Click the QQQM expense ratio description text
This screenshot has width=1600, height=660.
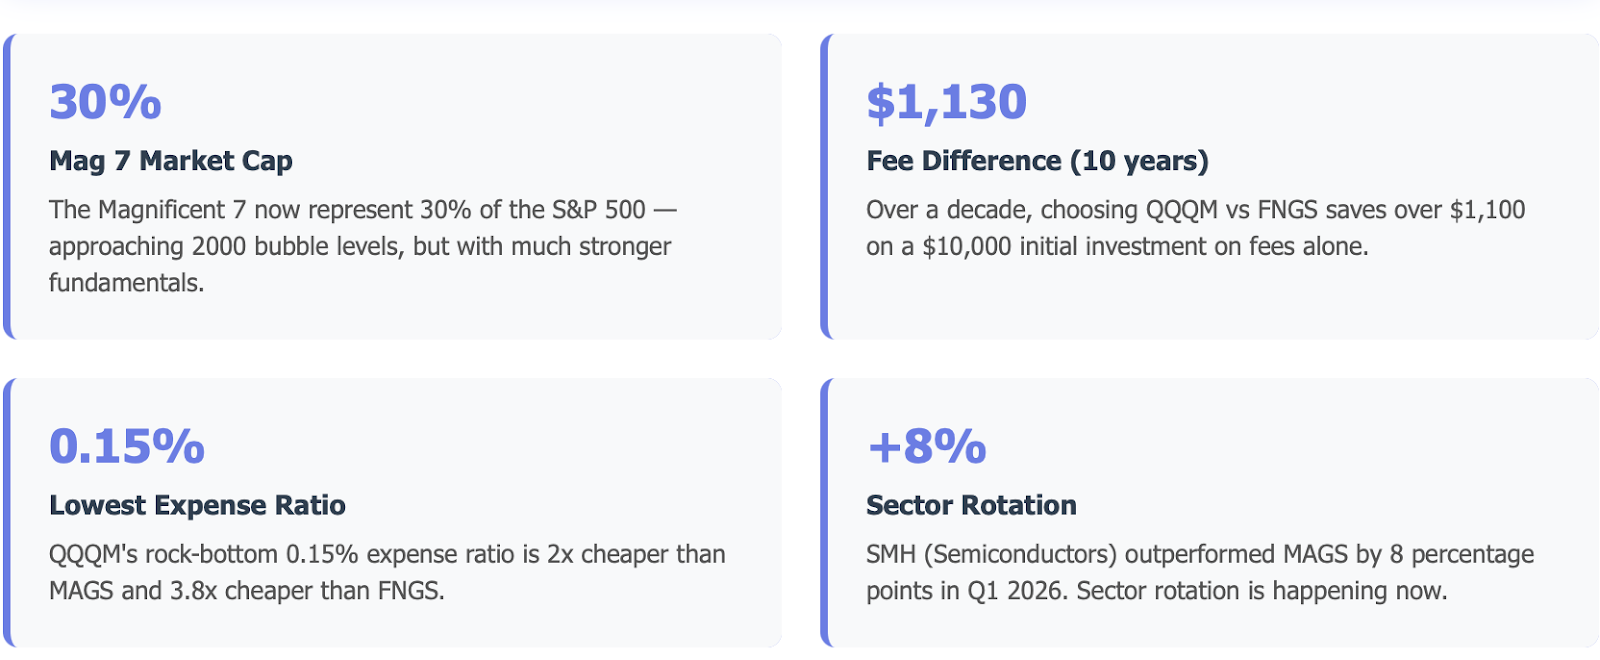387,572
